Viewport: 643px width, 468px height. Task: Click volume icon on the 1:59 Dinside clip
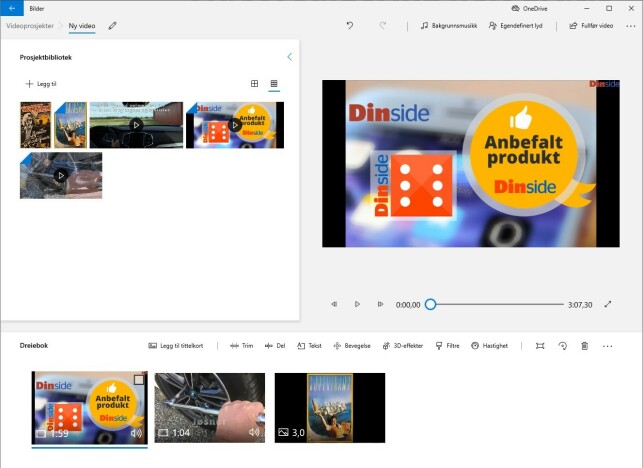136,433
